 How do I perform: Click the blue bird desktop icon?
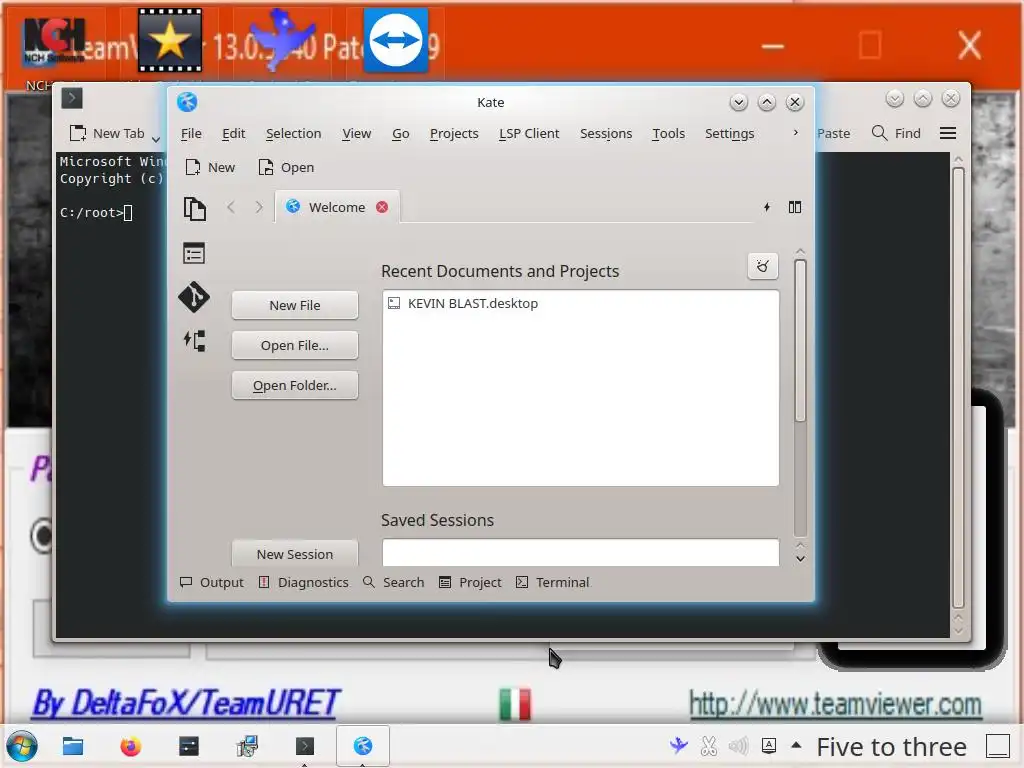pyautogui.click(x=283, y=40)
